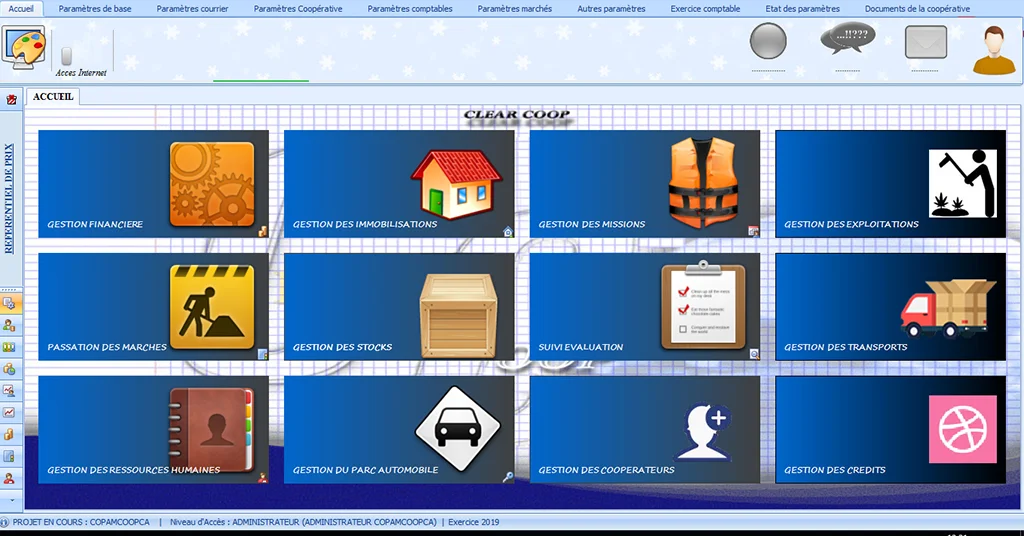This screenshot has height=536, width=1024.
Task: Open the envelope messages icon
Action: [925, 42]
